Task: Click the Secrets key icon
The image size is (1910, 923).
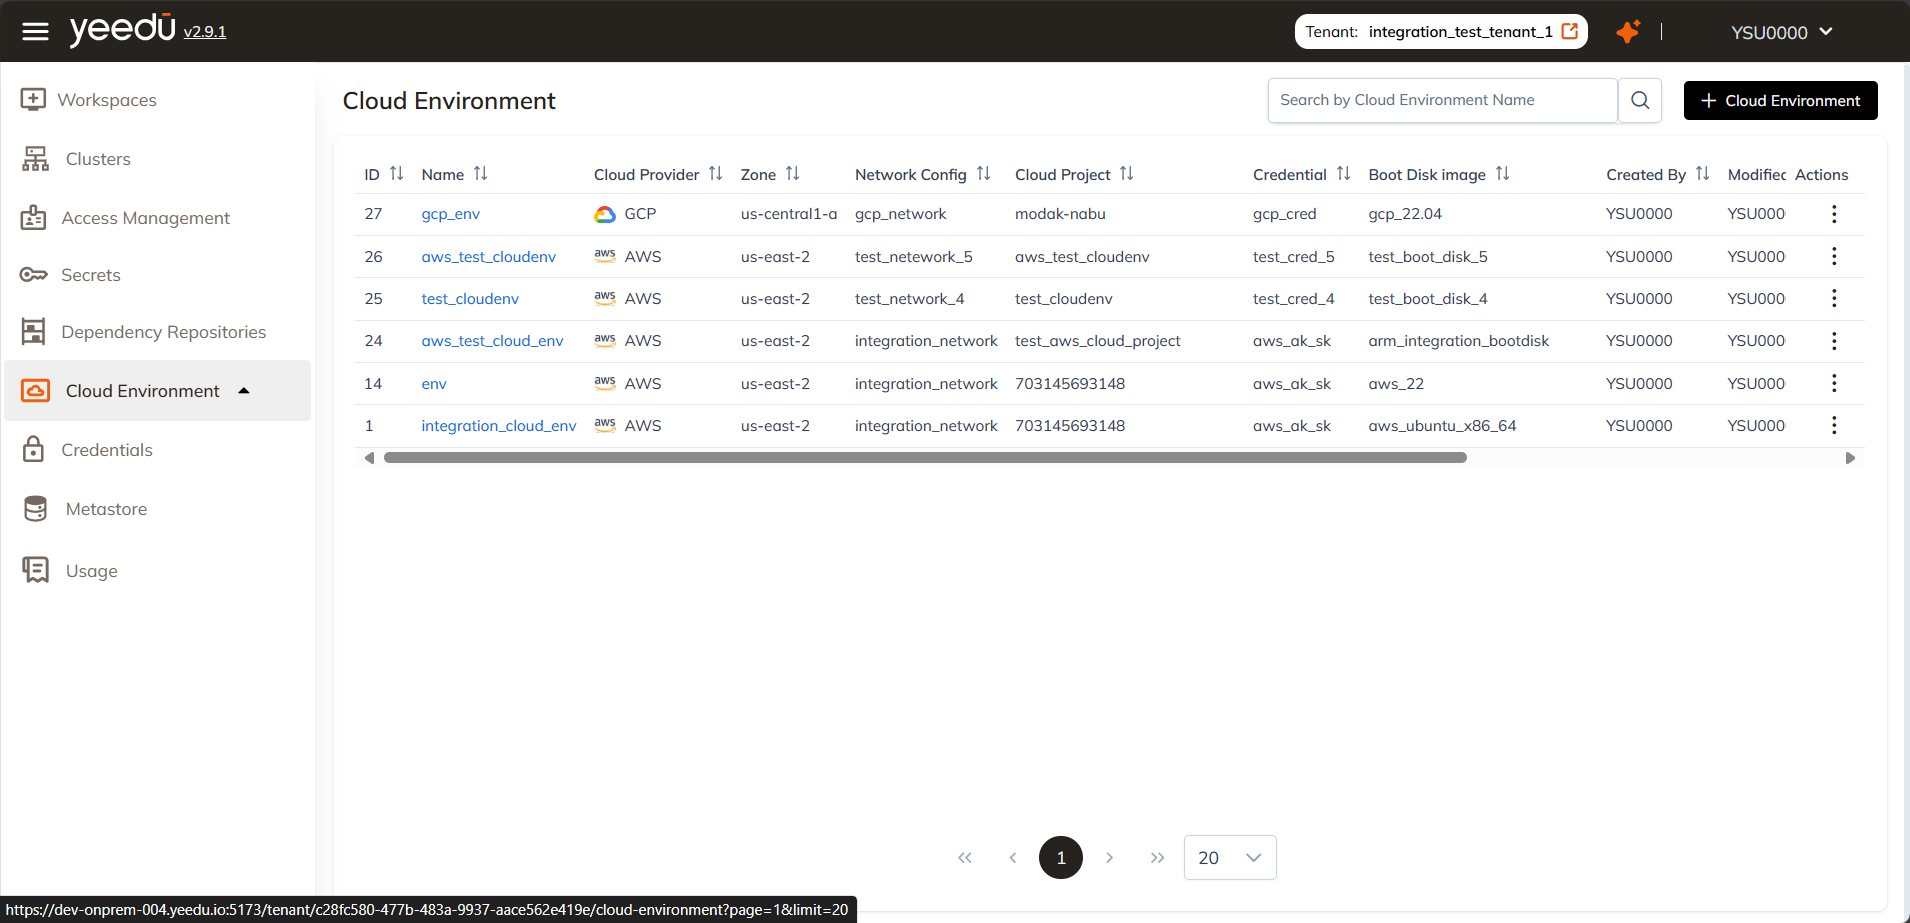Action: [x=34, y=274]
